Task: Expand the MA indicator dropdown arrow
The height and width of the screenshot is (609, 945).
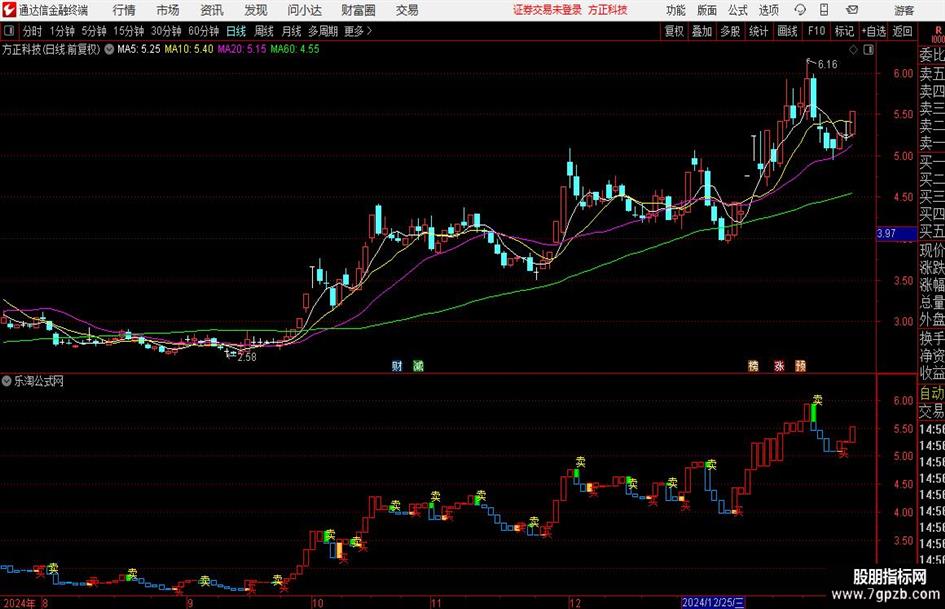Action: (x=109, y=49)
